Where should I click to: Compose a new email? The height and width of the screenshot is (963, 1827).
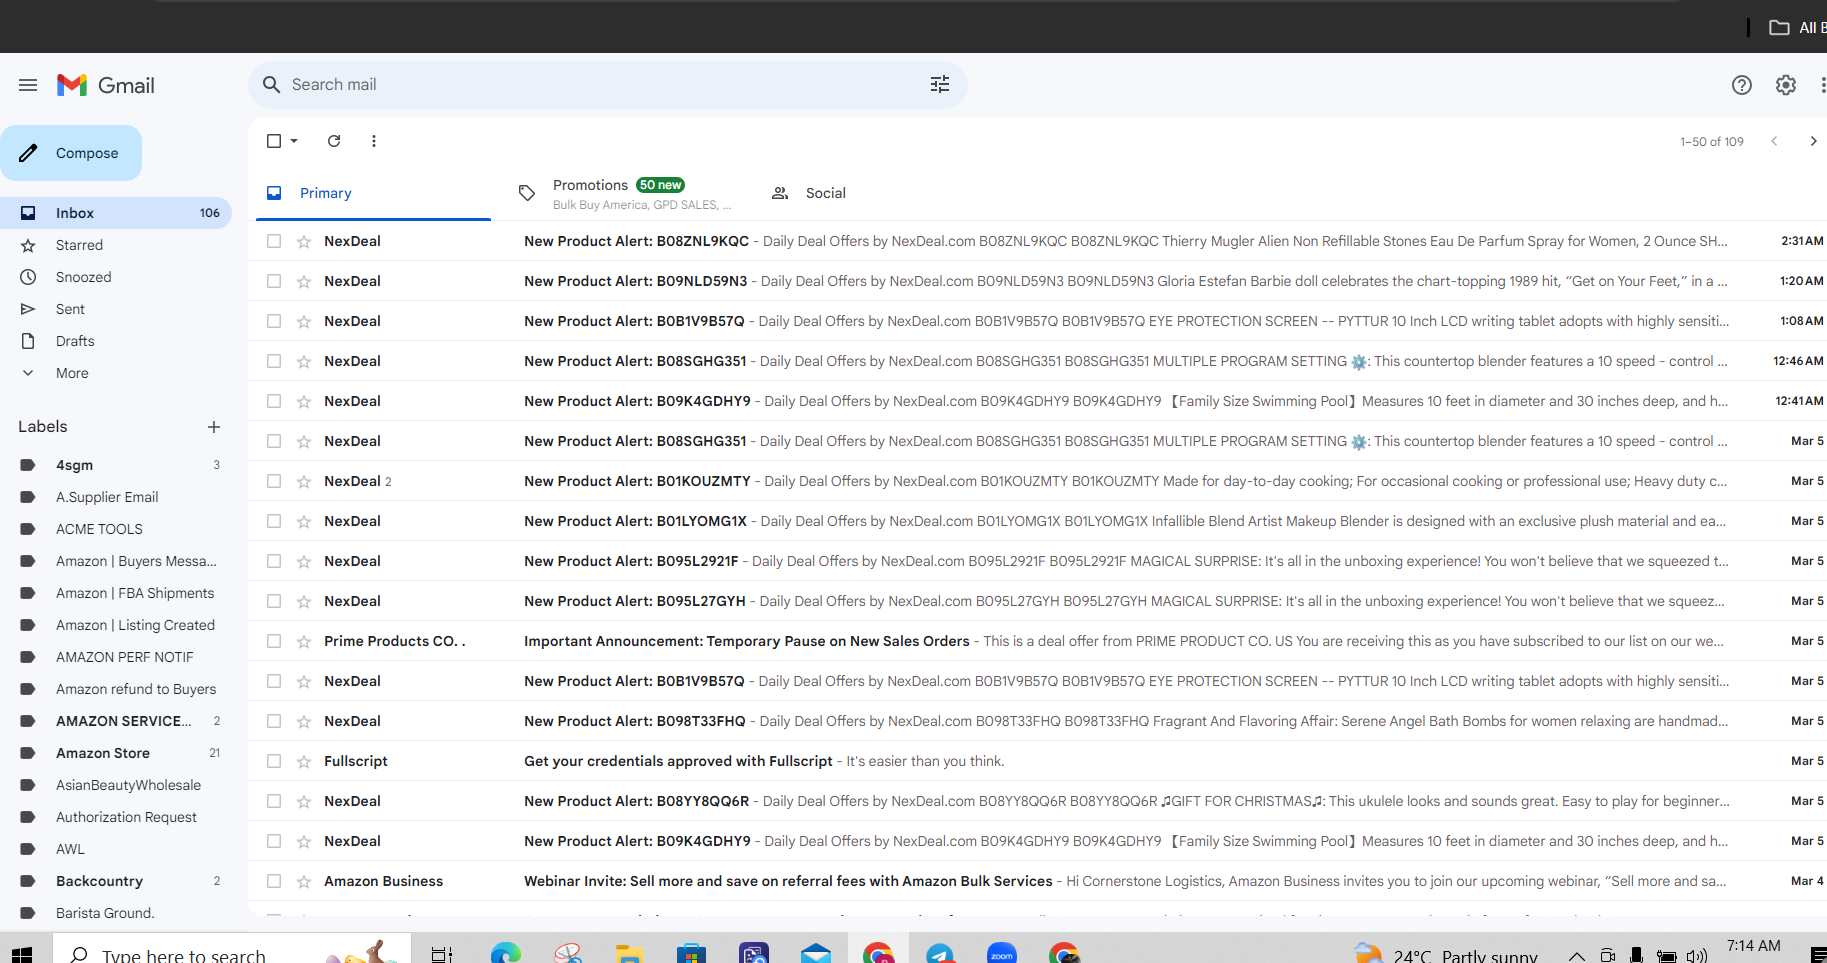coord(71,153)
